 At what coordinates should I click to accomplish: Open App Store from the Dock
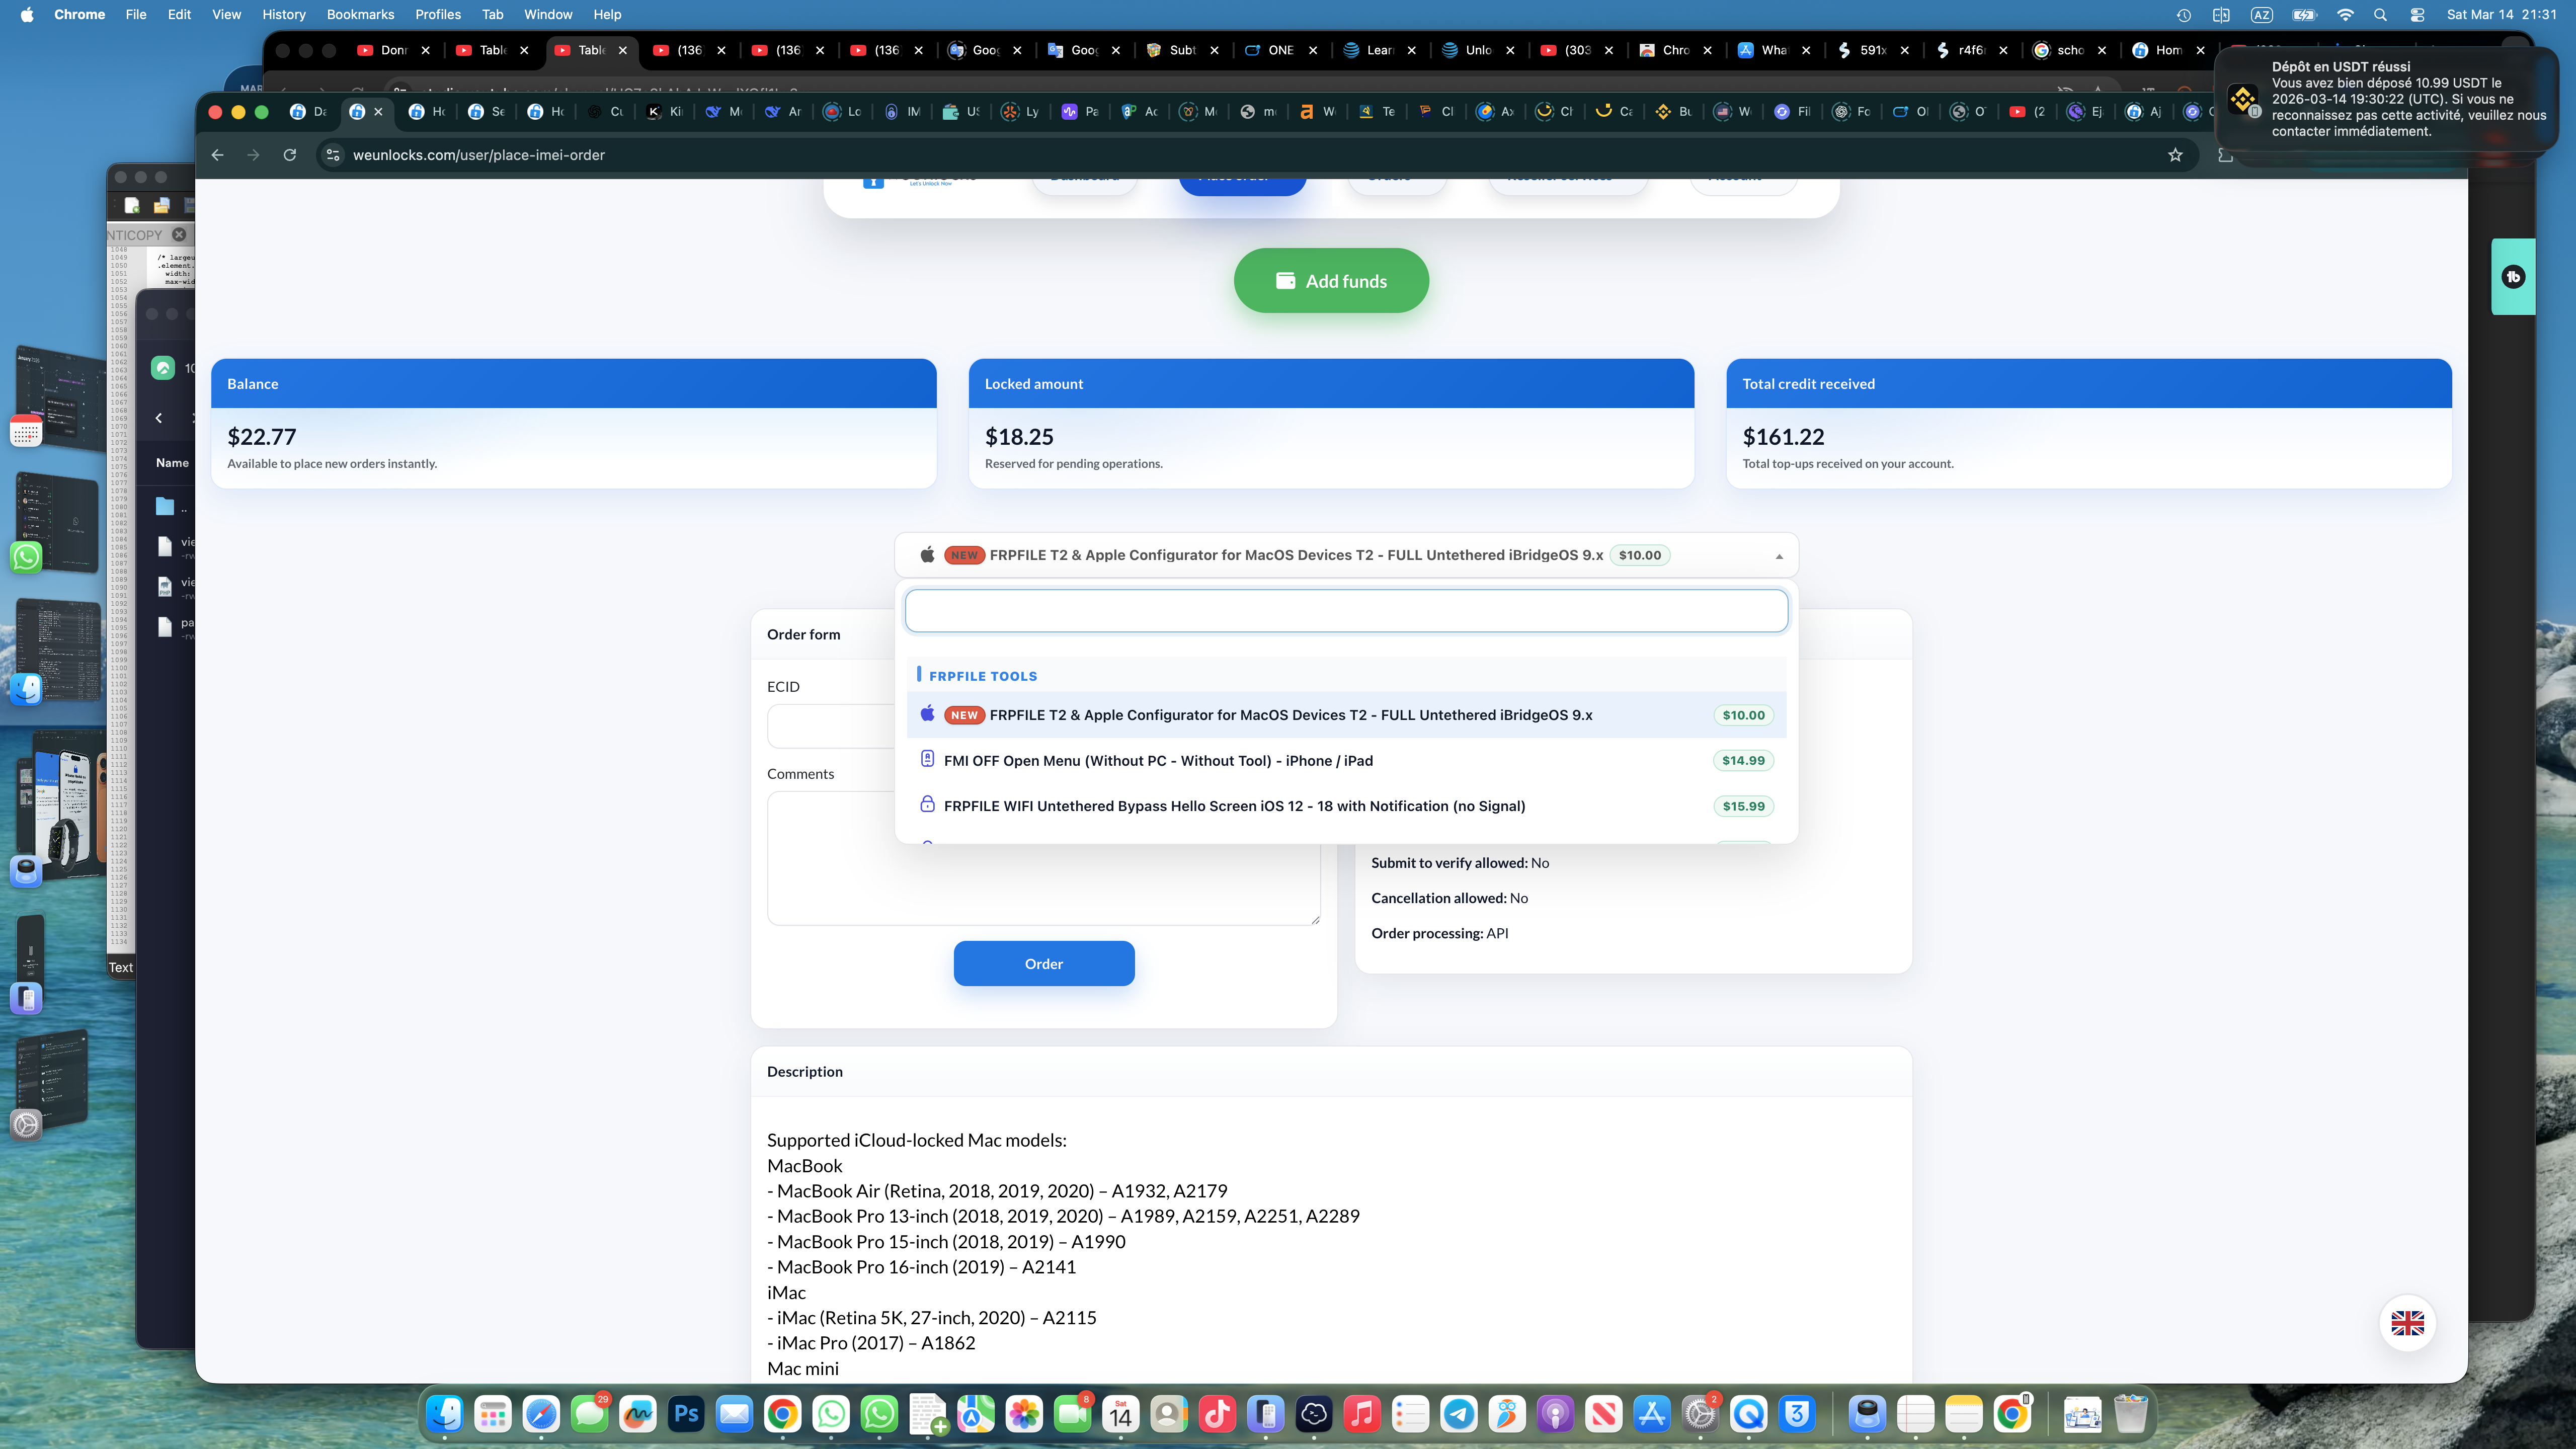tap(1652, 1413)
